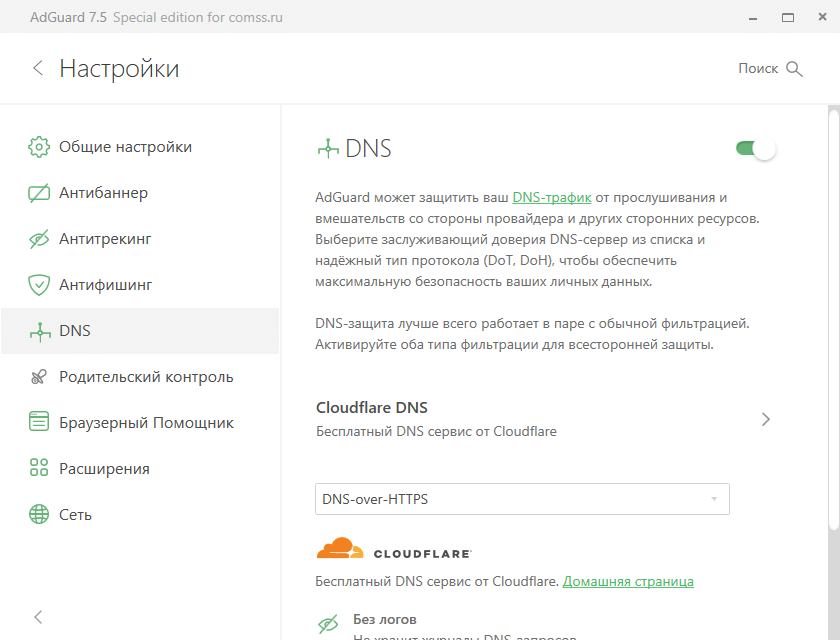Open the Расширения settings section
The height and width of the screenshot is (640, 840).
(104, 469)
